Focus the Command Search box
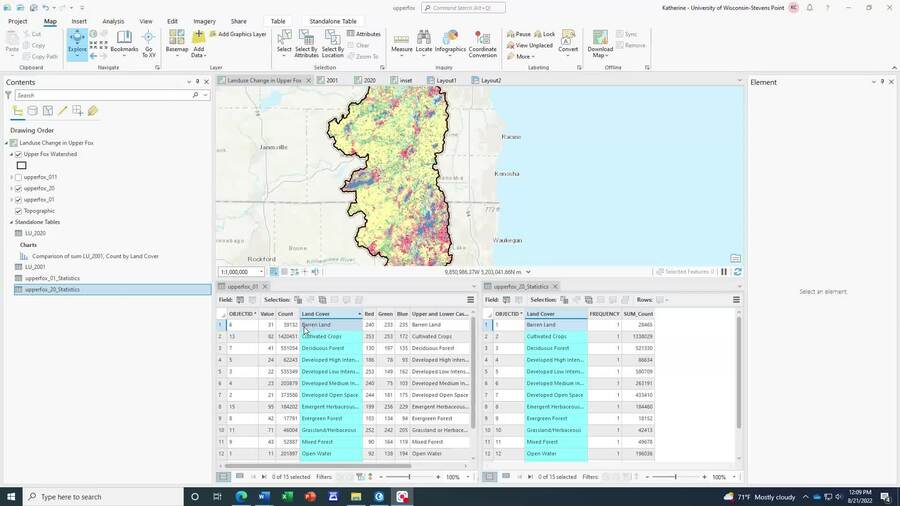The image size is (900, 506). point(463,8)
